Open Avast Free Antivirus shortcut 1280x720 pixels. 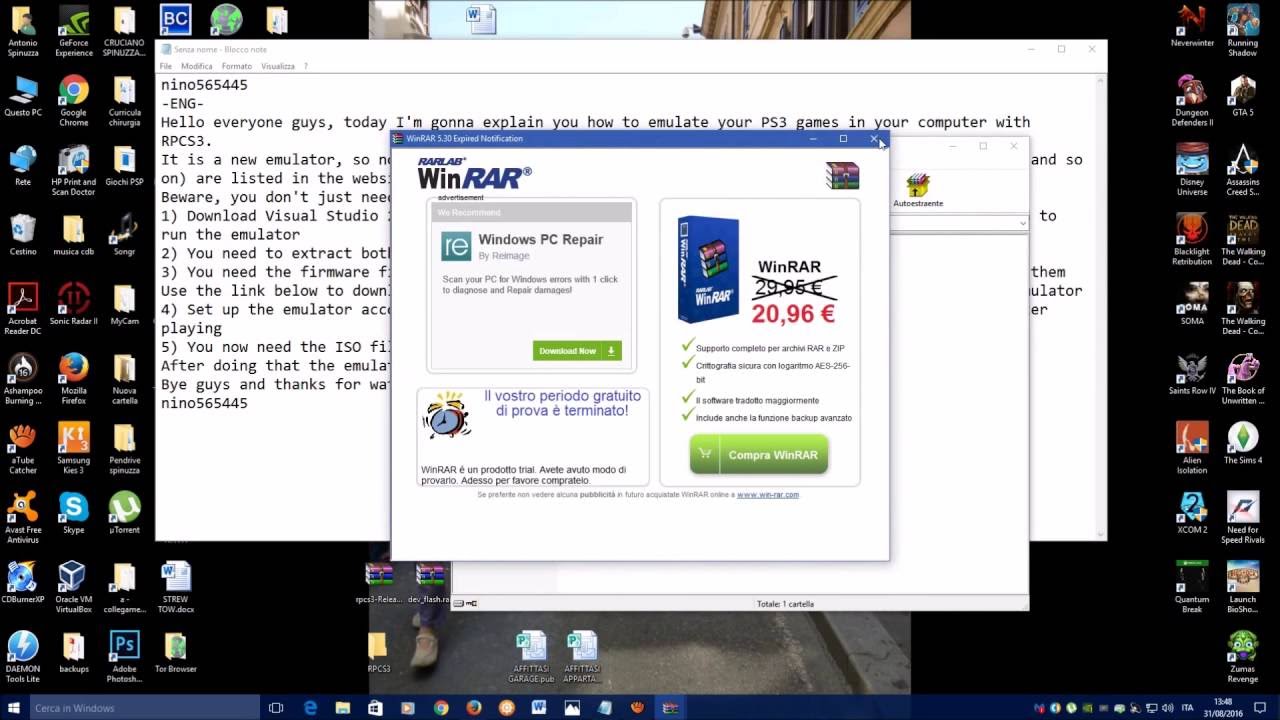[23, 518]
